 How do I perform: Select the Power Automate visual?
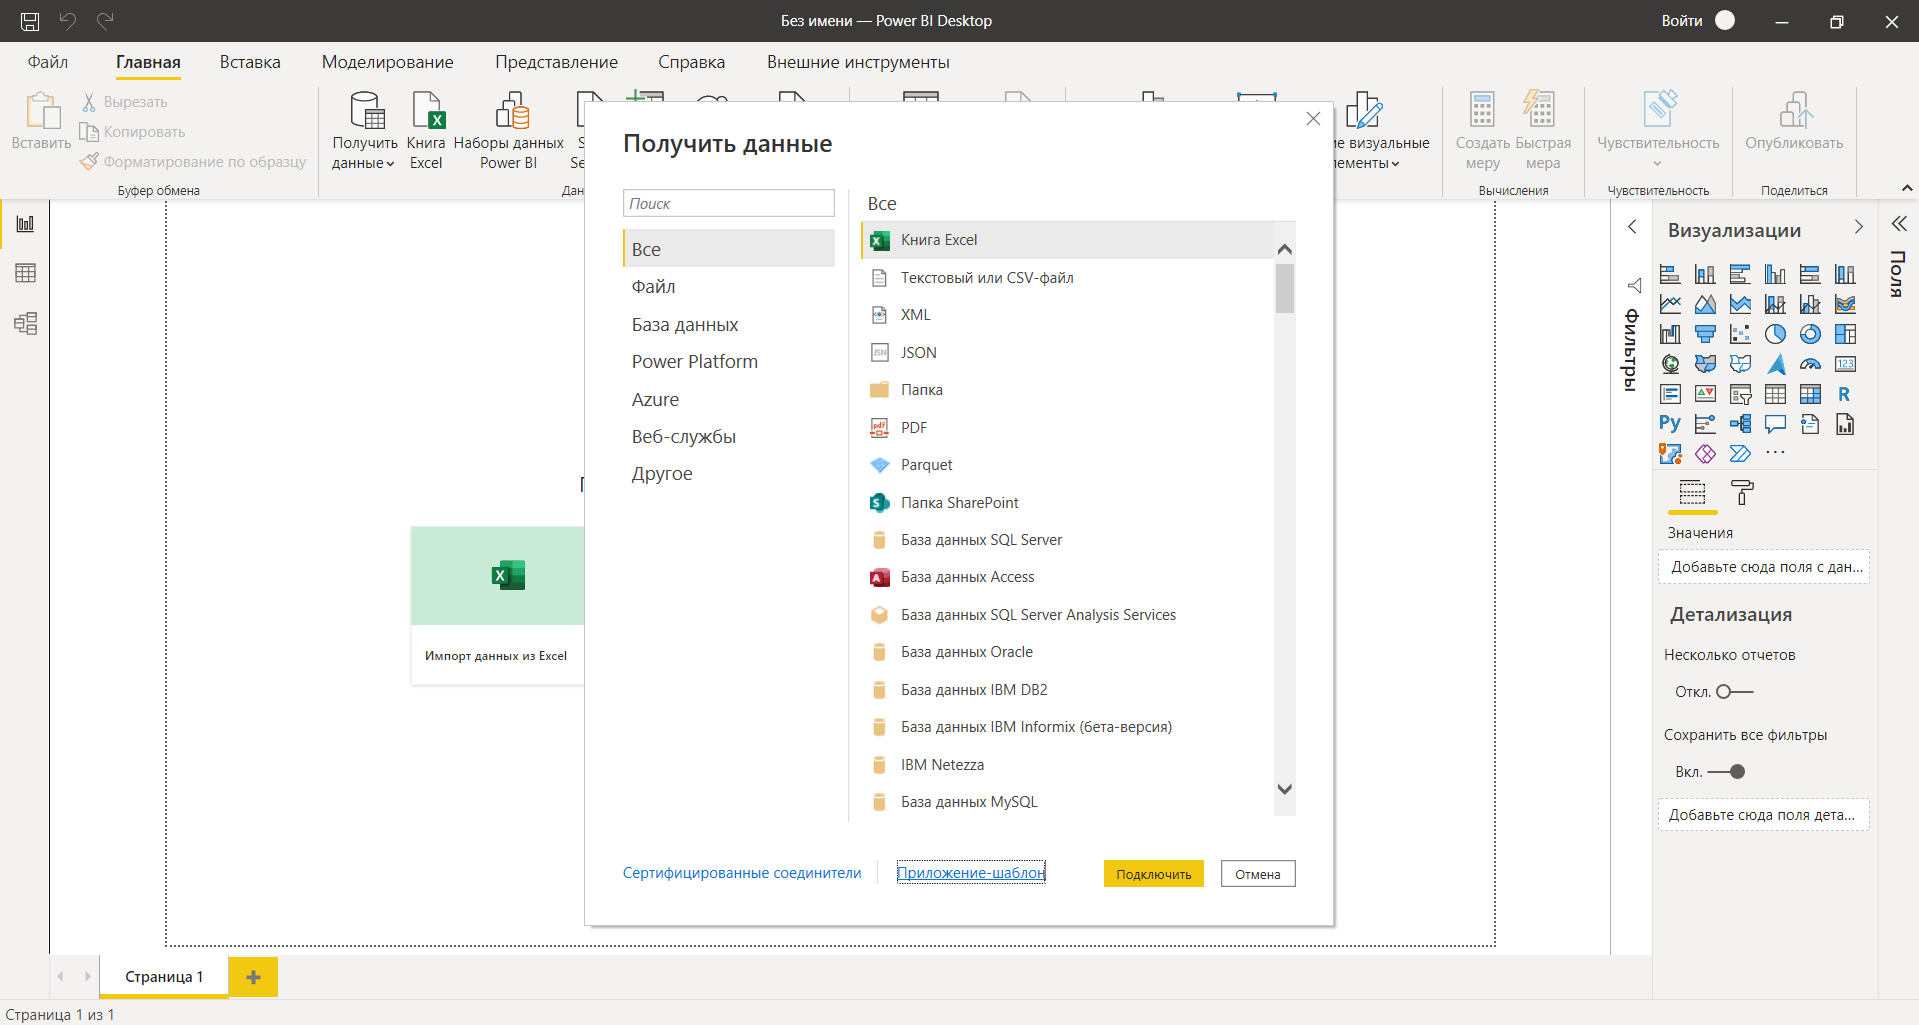[x=1740, y=454]
